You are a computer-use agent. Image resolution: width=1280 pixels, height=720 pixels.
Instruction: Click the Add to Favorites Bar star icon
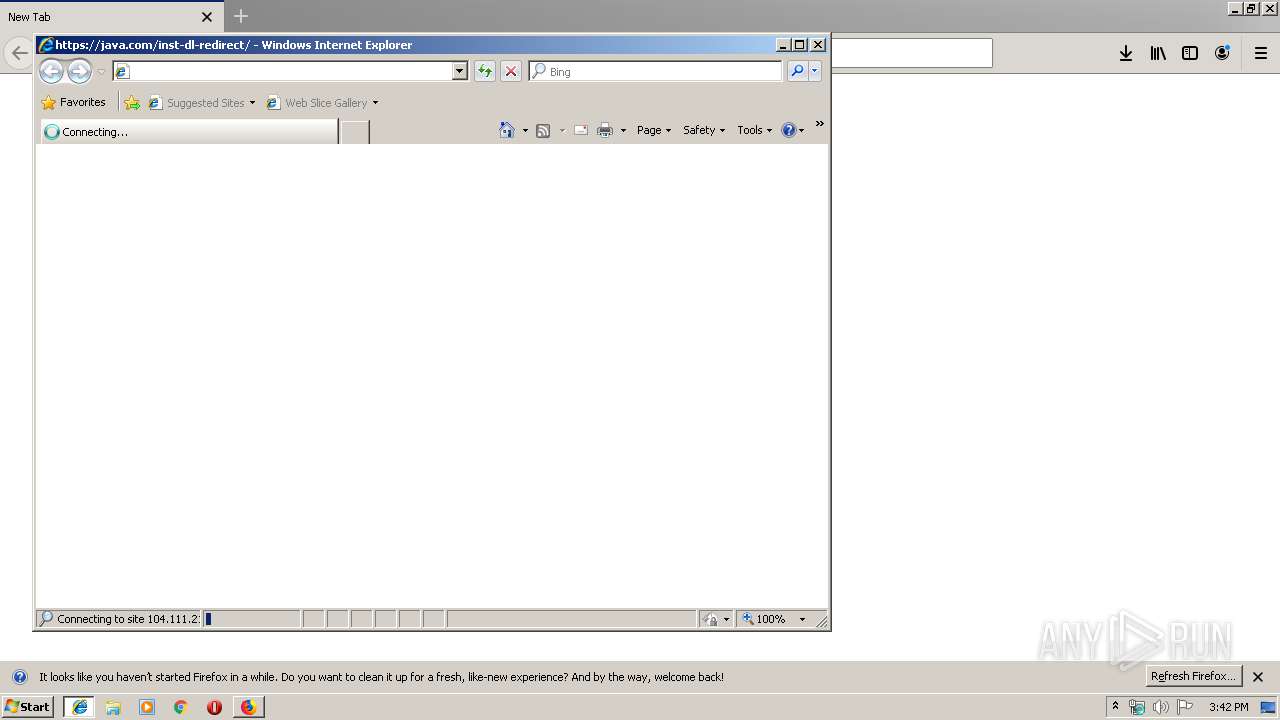point(132,102)
